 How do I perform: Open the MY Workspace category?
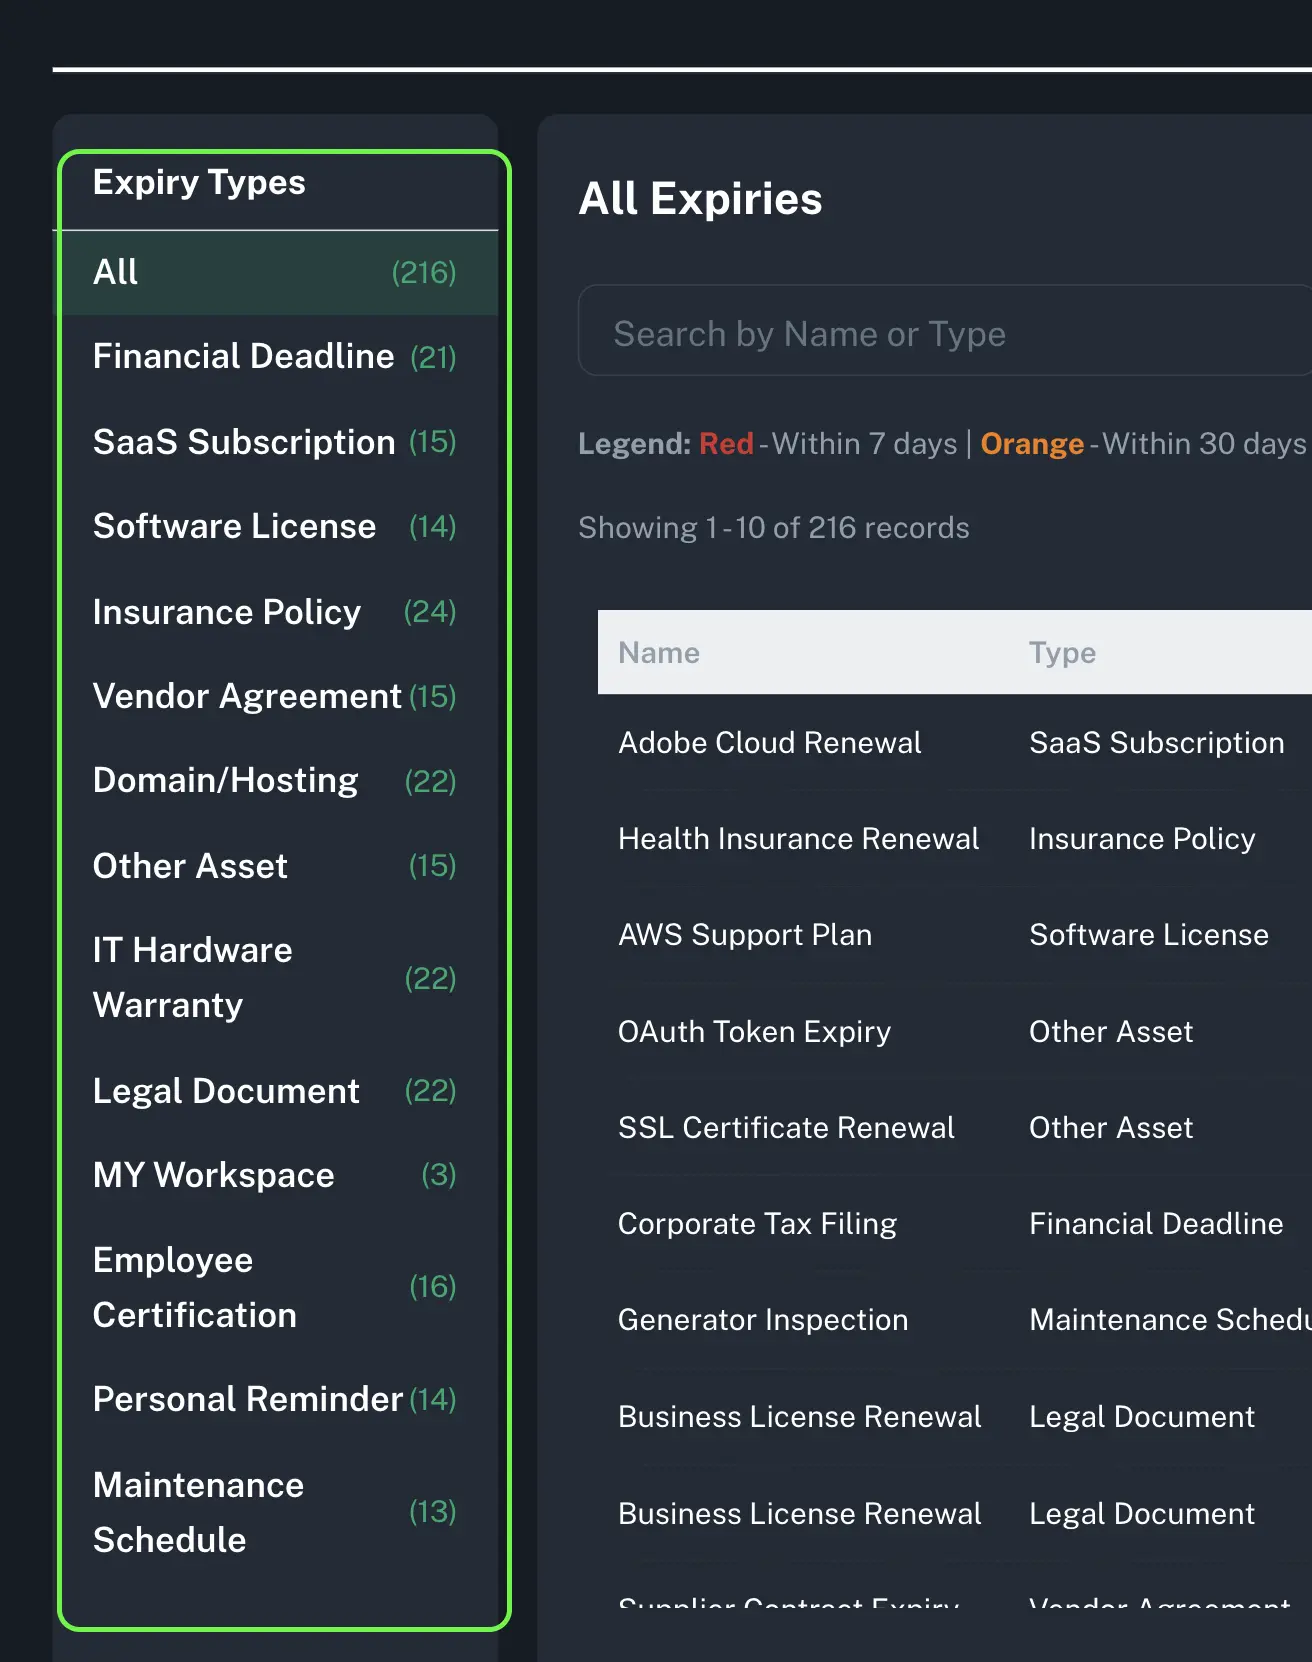coord(275,1175)
